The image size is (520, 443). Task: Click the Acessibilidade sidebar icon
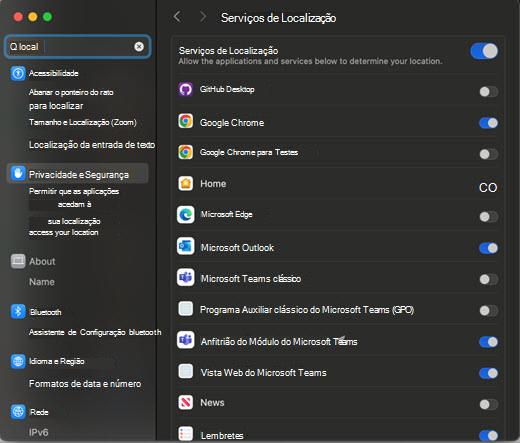pos(18,73)
